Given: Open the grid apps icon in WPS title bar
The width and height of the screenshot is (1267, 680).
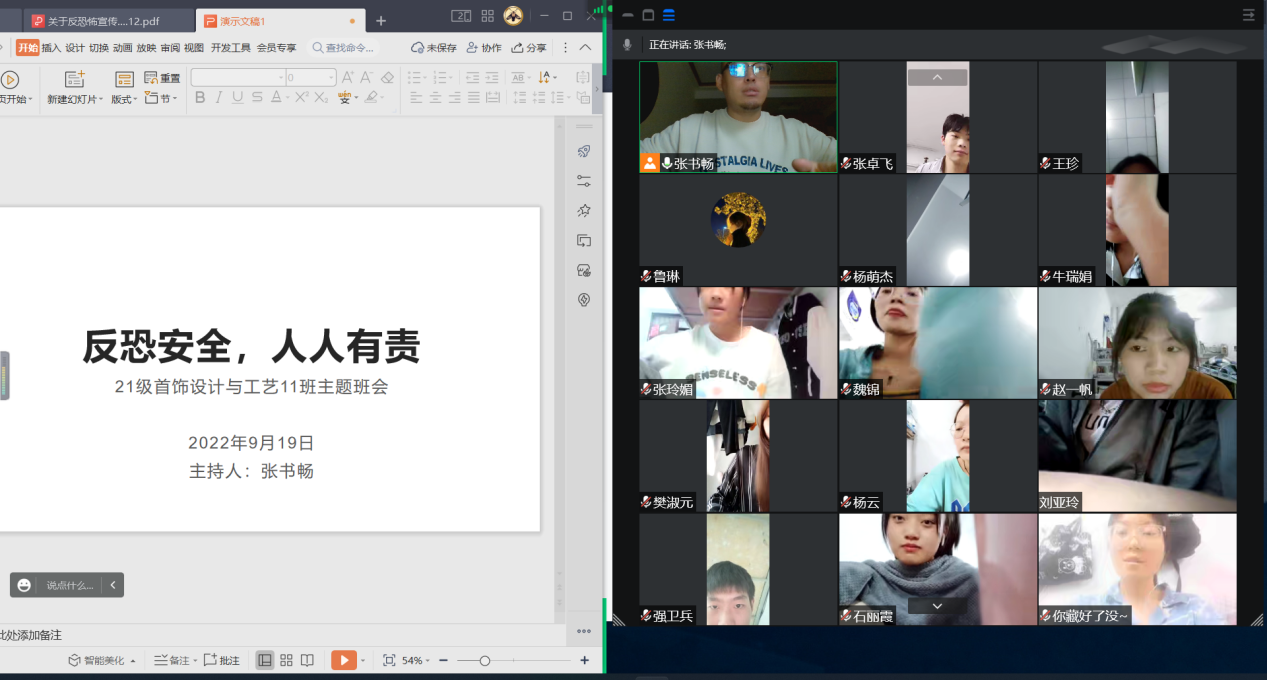Looking at the screenshot, I should coord(488,16).
